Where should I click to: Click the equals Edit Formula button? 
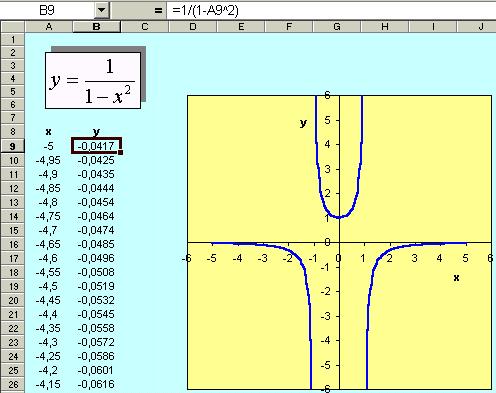[x=159, y=11]
